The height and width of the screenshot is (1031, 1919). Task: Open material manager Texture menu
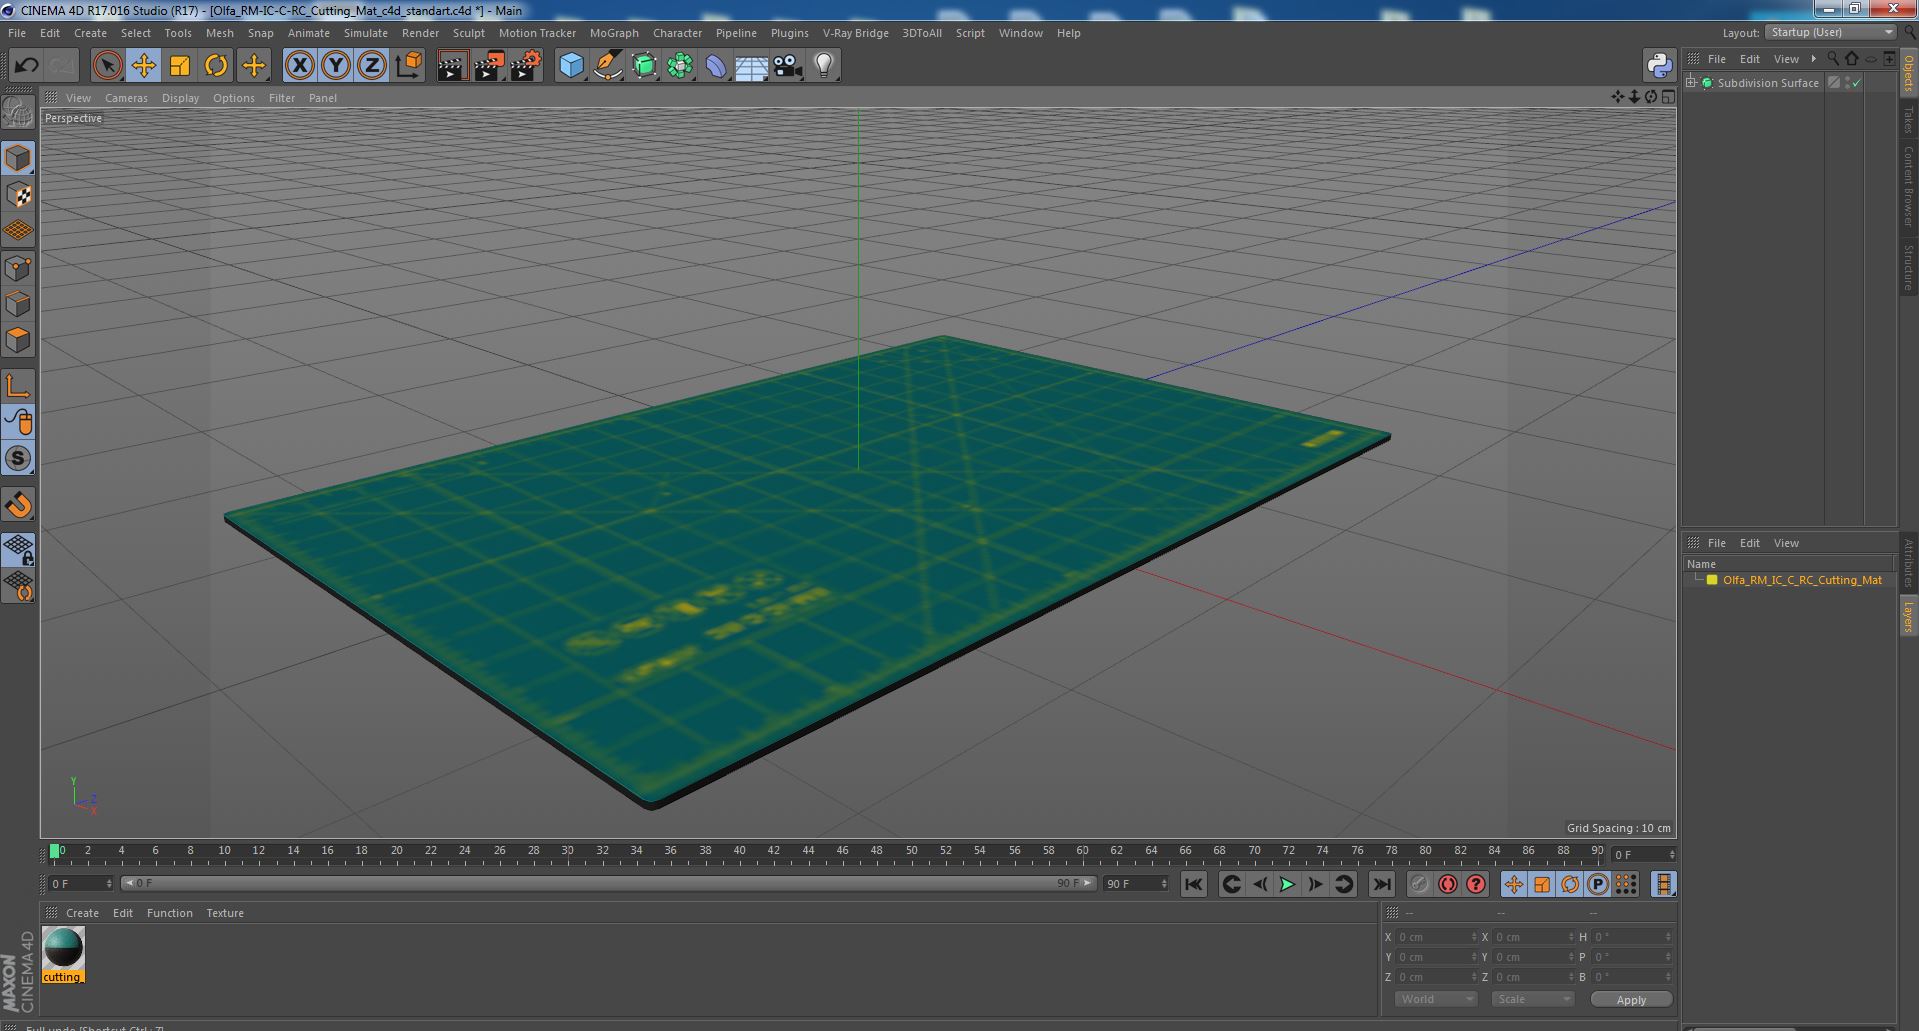[x=225, y=913]
